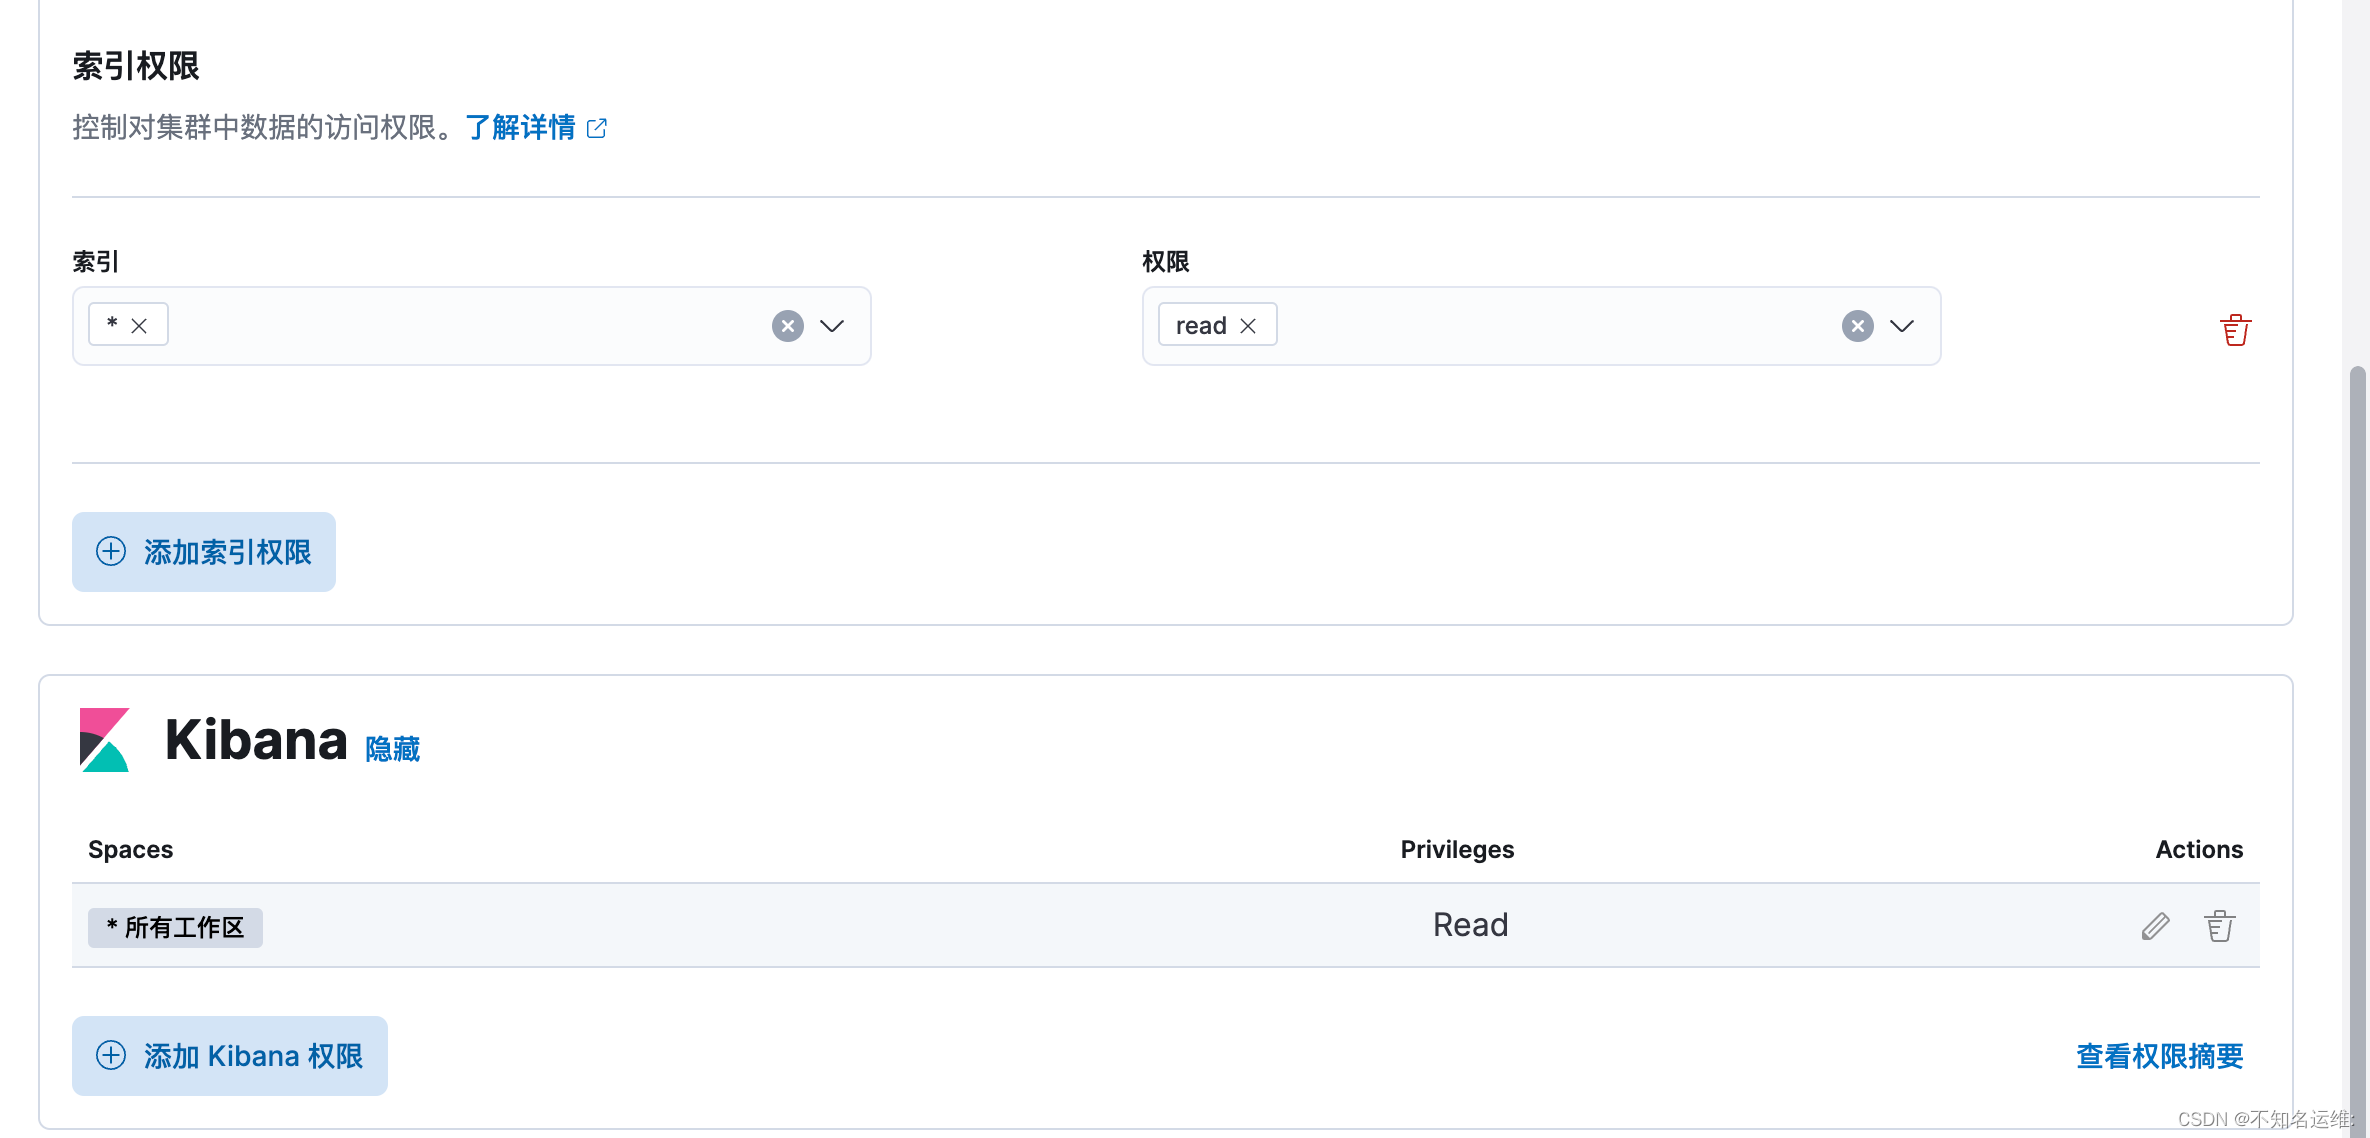Expand the 索引 combo box dropdown

pyautogui.click(x=832, y=326)
